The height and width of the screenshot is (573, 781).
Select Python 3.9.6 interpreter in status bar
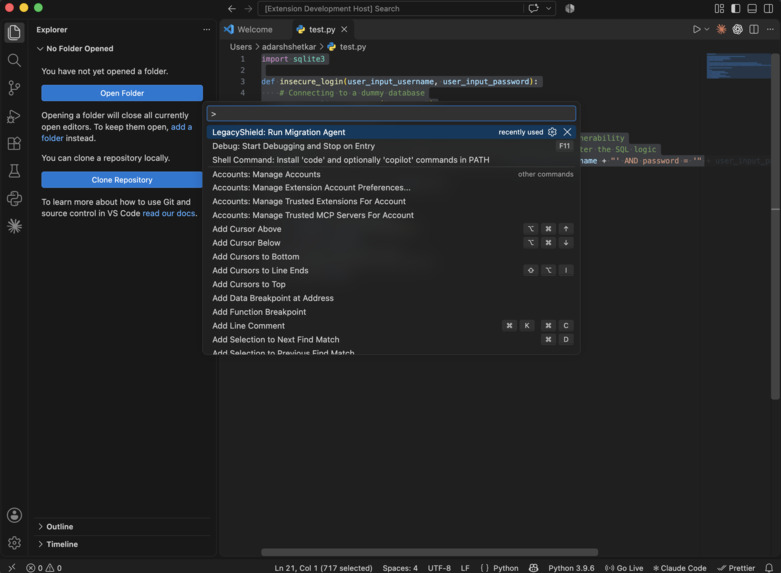(x=571, y=568)
